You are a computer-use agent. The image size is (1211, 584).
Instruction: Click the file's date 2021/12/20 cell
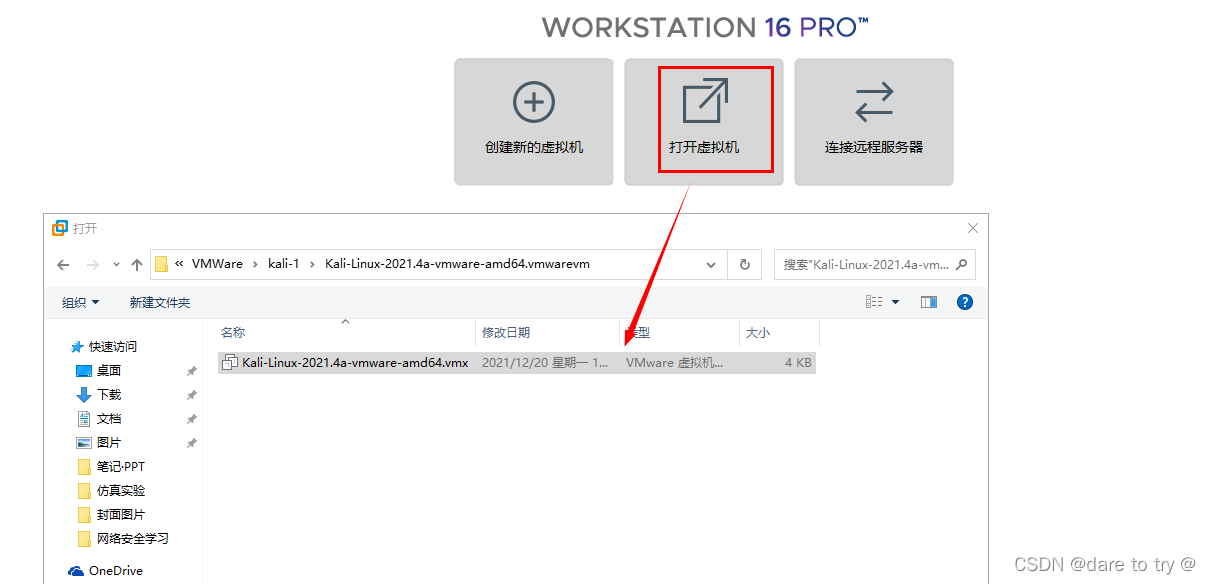click(546, 363)
